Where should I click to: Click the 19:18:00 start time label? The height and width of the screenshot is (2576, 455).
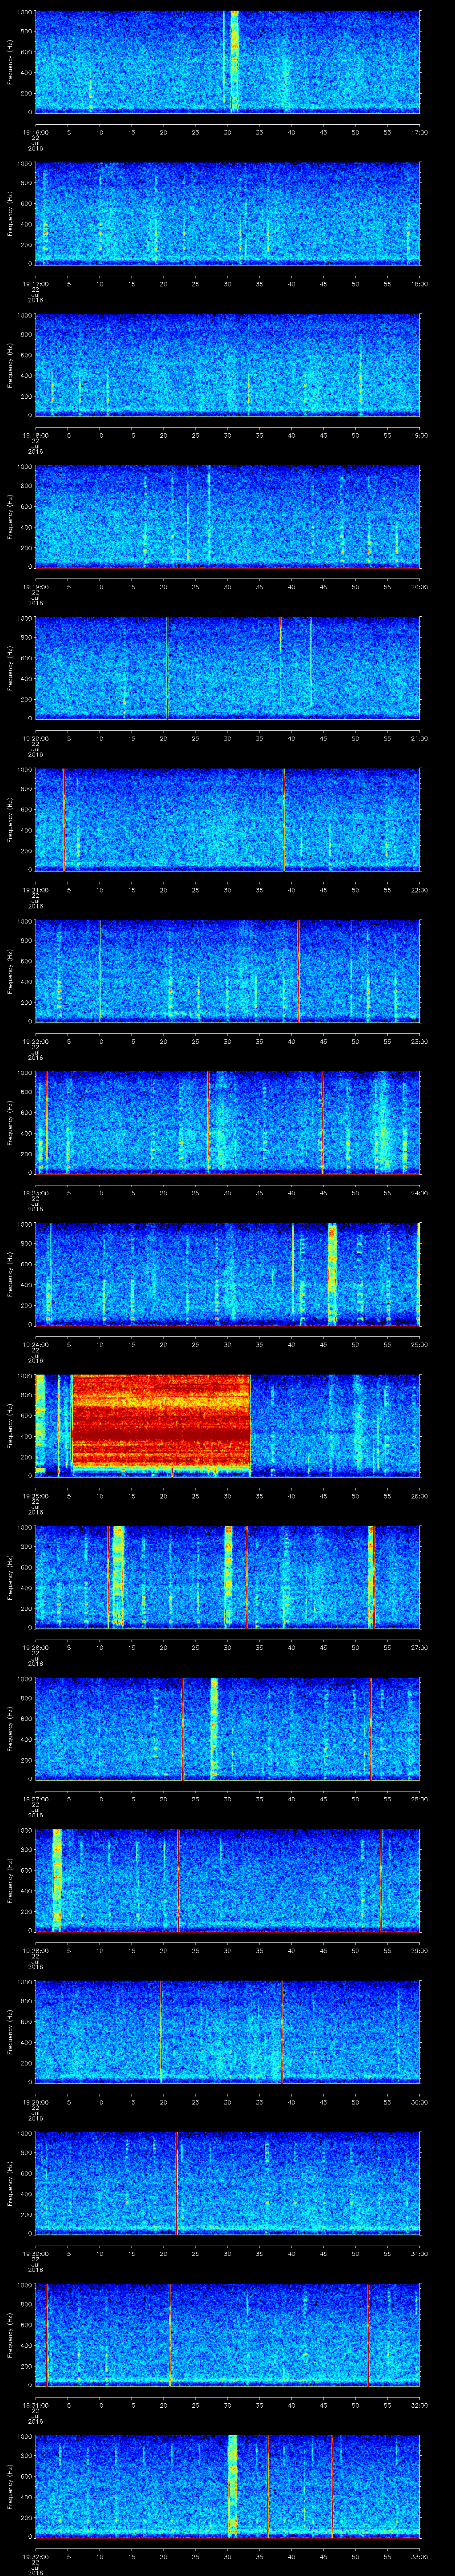point(35,435)
